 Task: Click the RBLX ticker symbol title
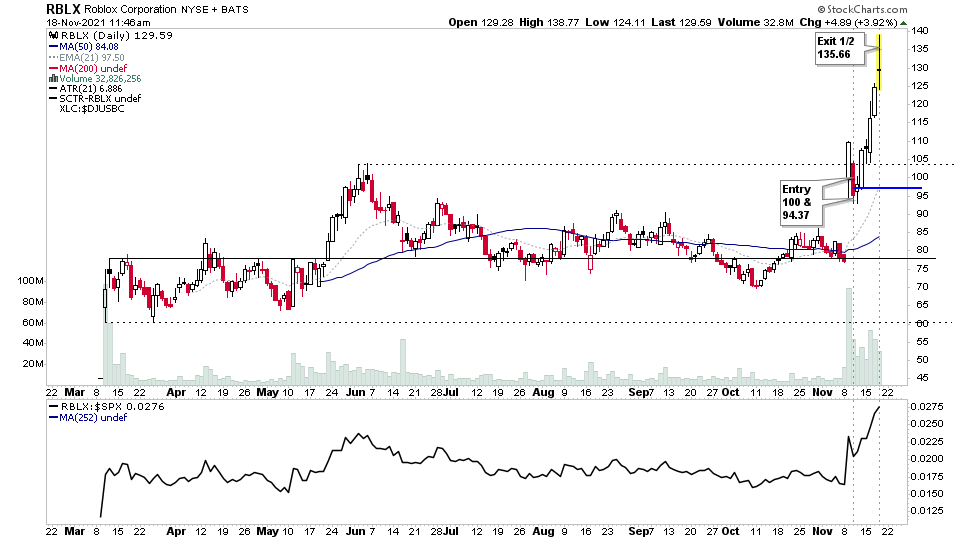[x=63, y=9]
